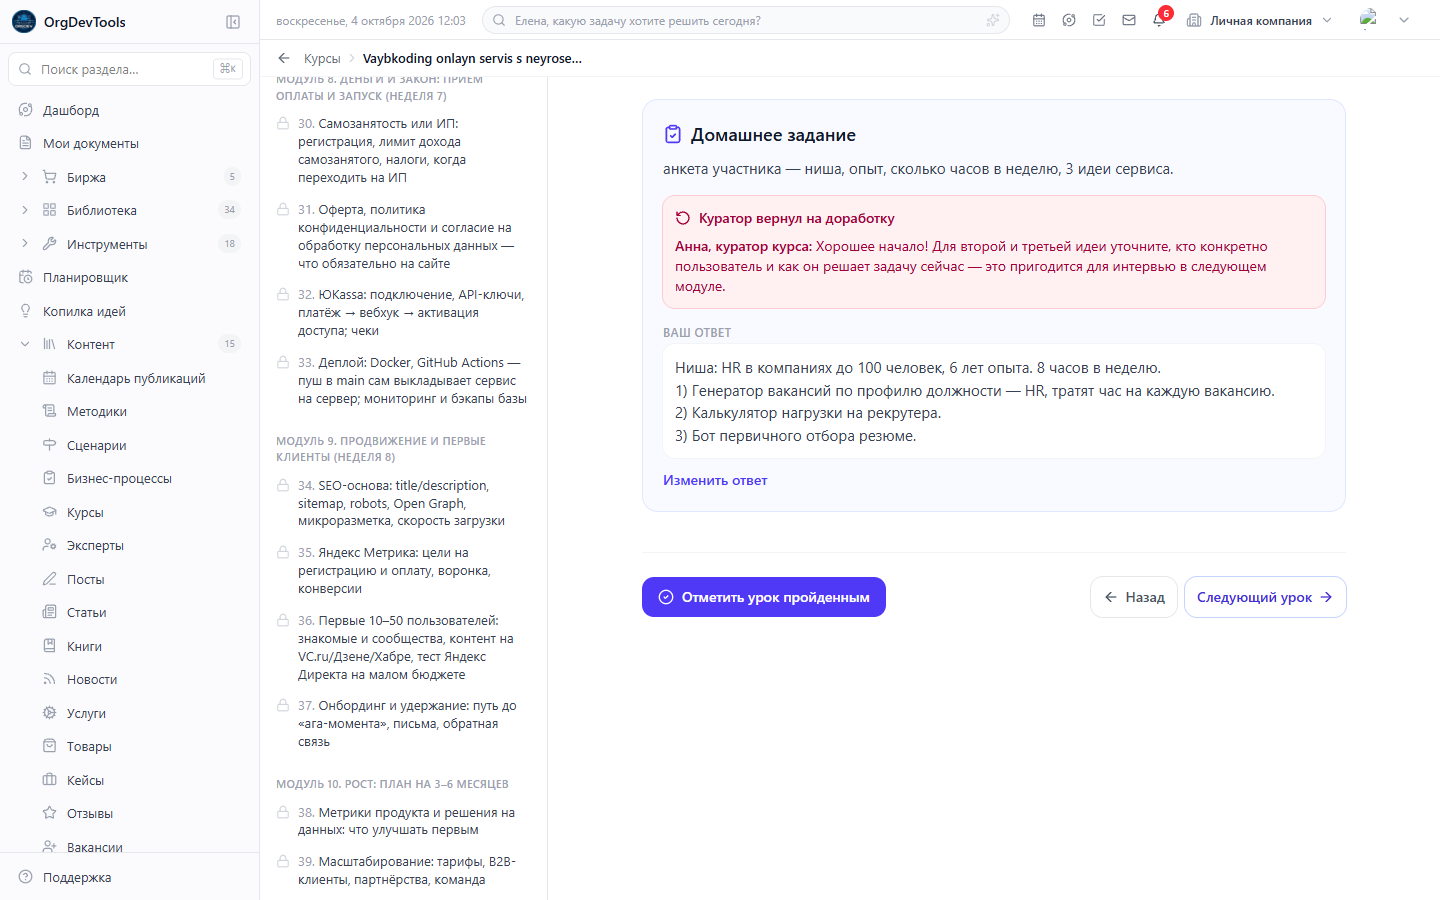
Task: Click the Услуги gear icon
Action: (49, 713)
